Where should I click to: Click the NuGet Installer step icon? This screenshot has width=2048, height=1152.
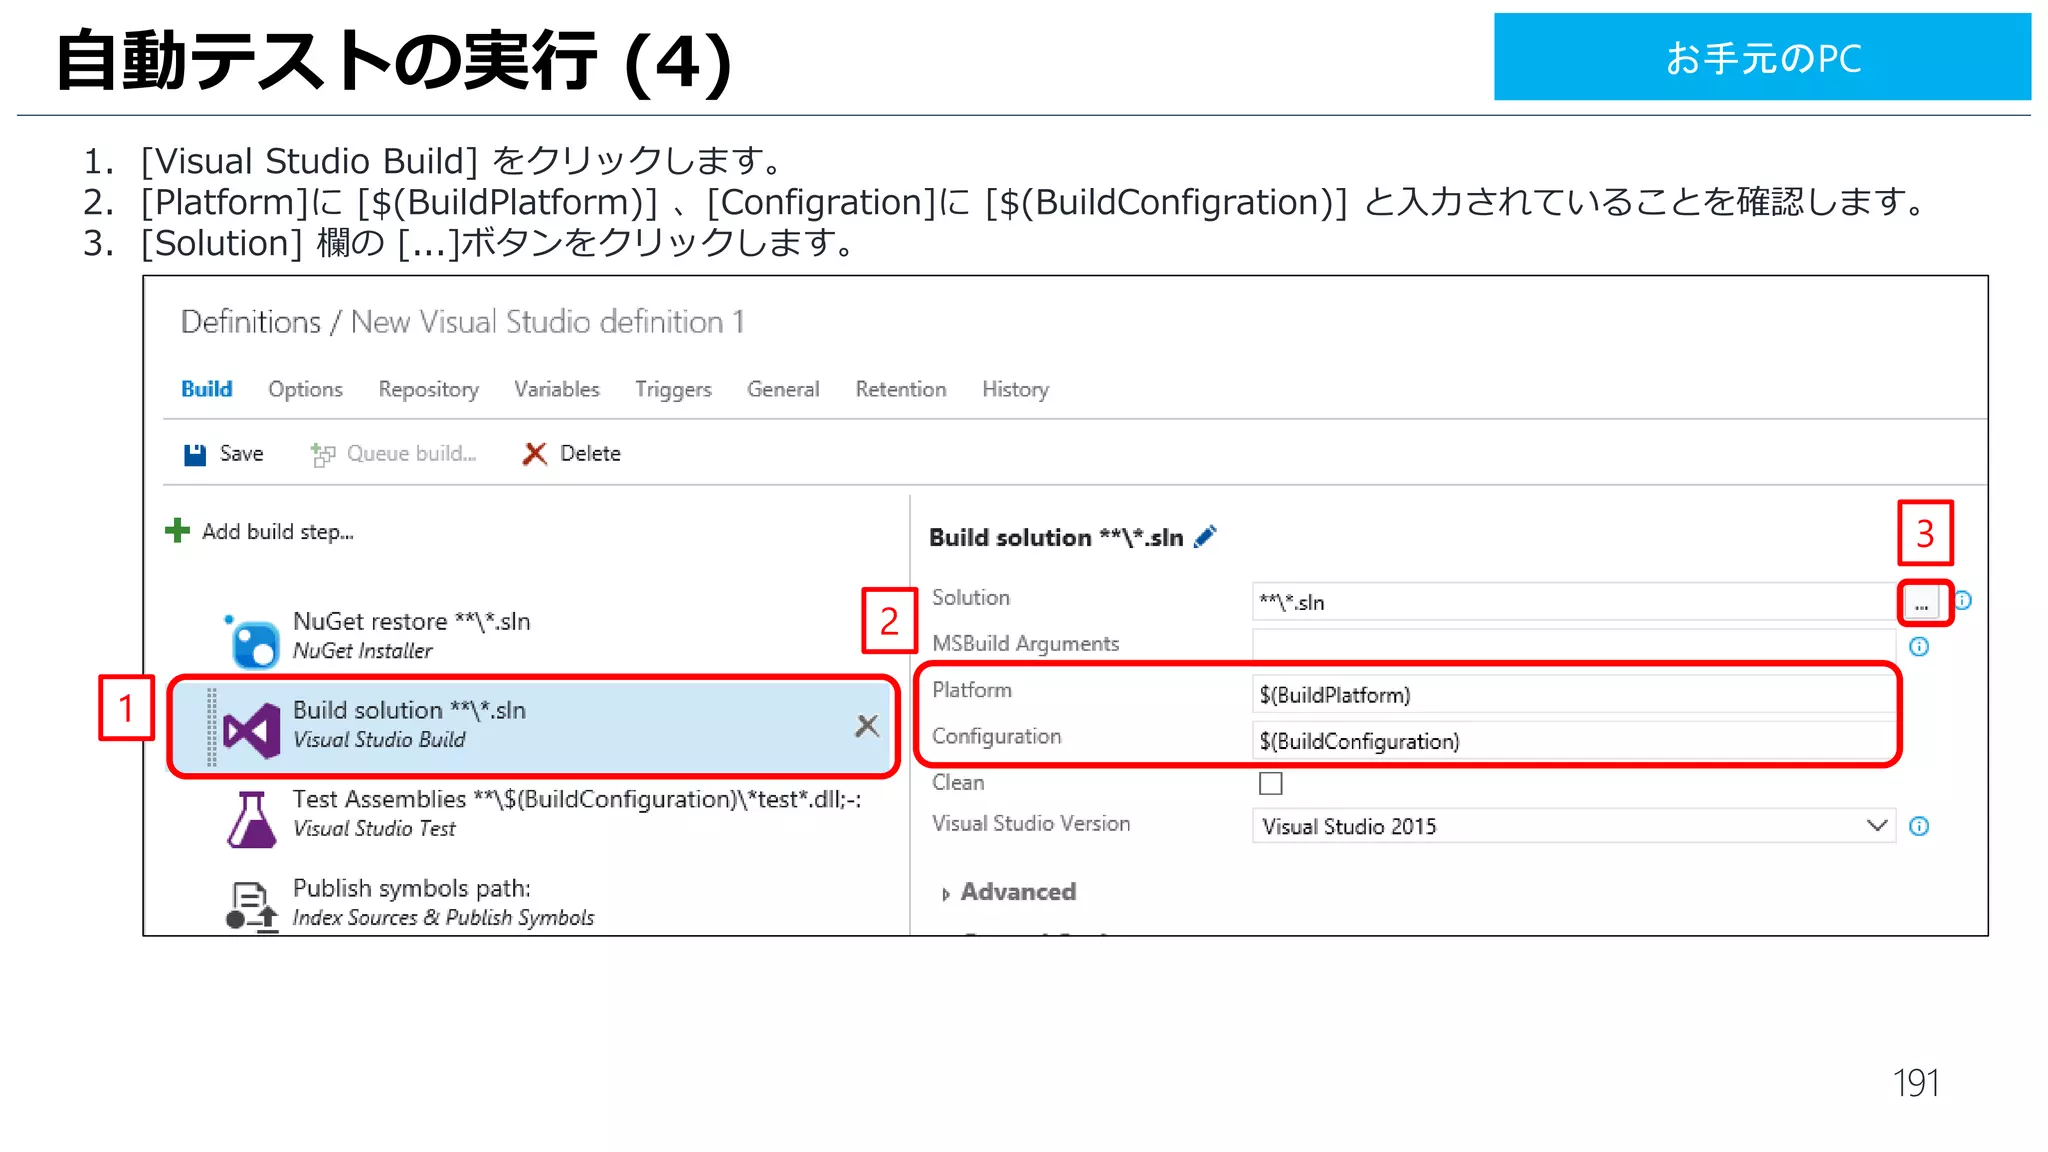pos(253,642)
